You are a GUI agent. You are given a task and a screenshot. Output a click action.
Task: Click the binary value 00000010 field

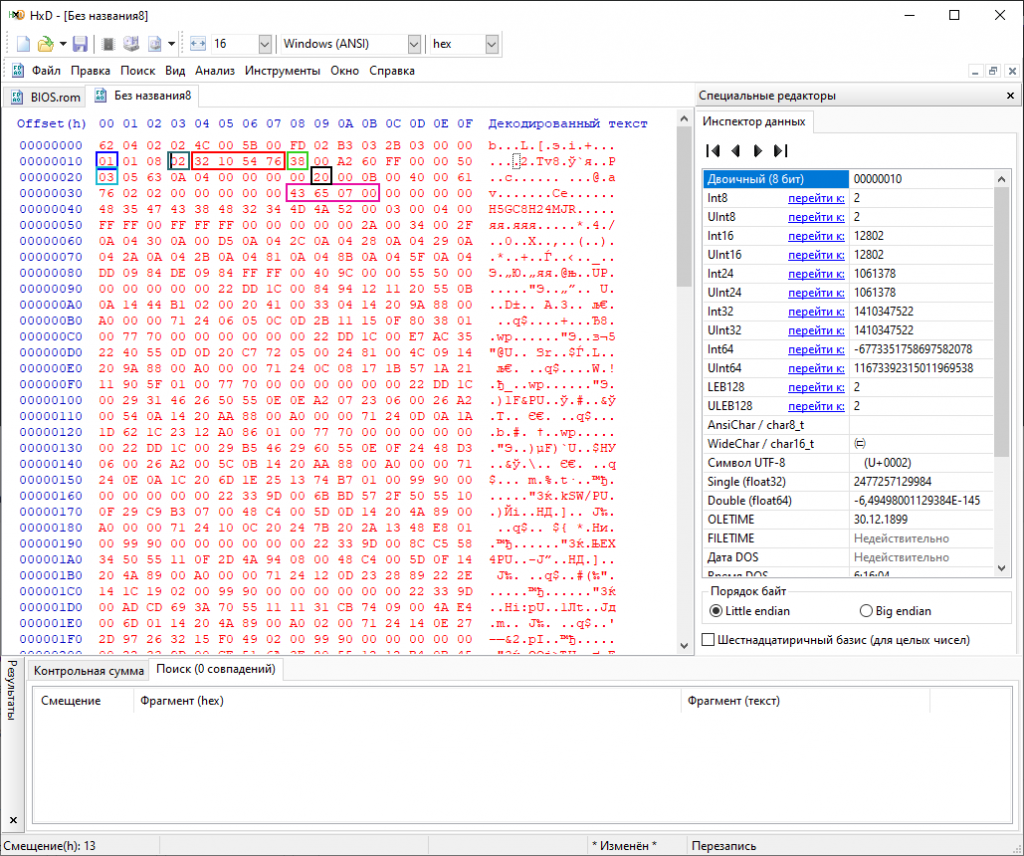921,179
